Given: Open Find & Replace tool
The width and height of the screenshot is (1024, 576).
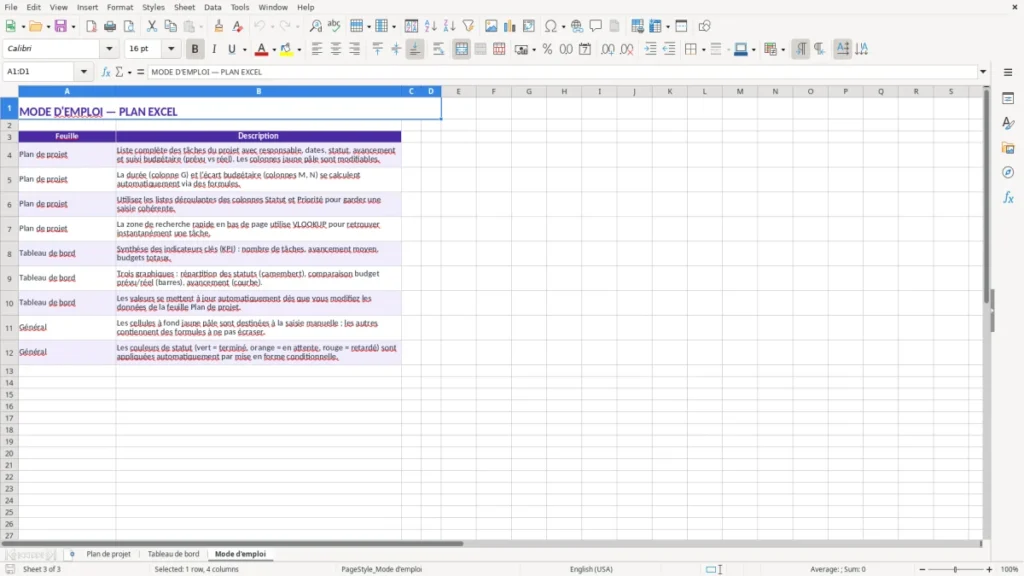Looking at the screenshot, I should (x=315, y=26).
